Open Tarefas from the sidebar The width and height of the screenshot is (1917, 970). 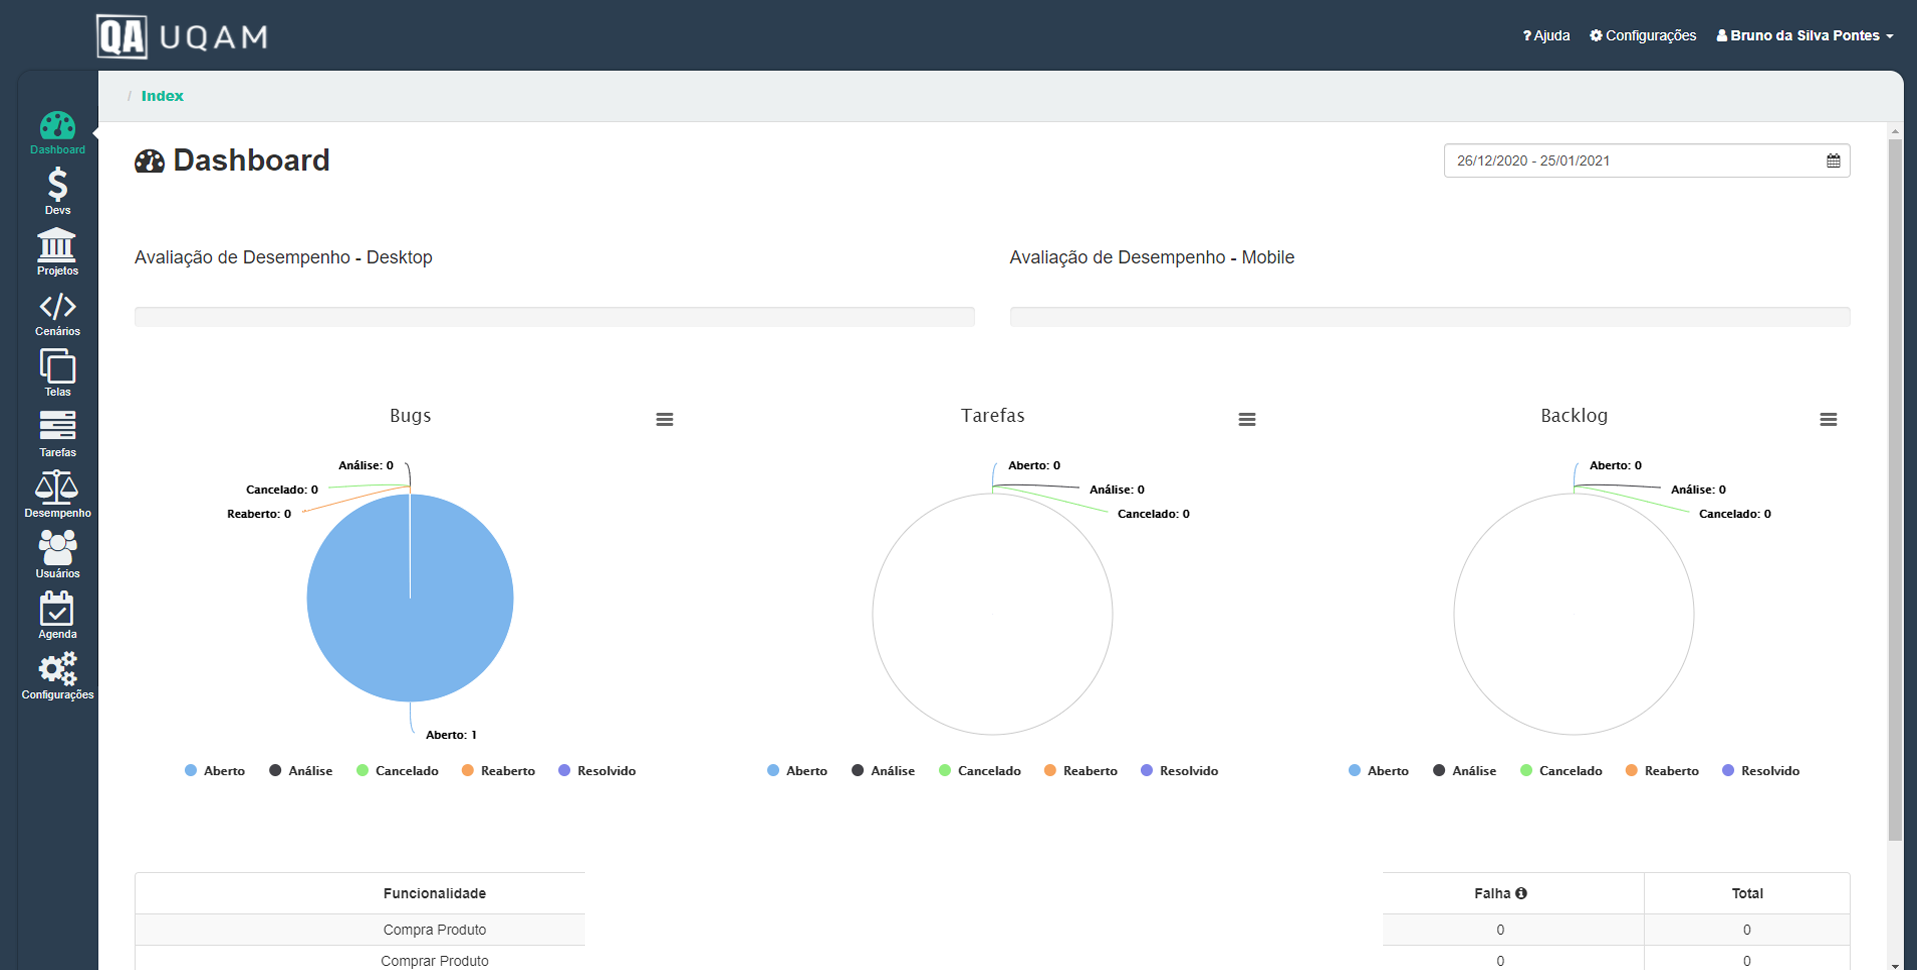click(x=57, y=433)
